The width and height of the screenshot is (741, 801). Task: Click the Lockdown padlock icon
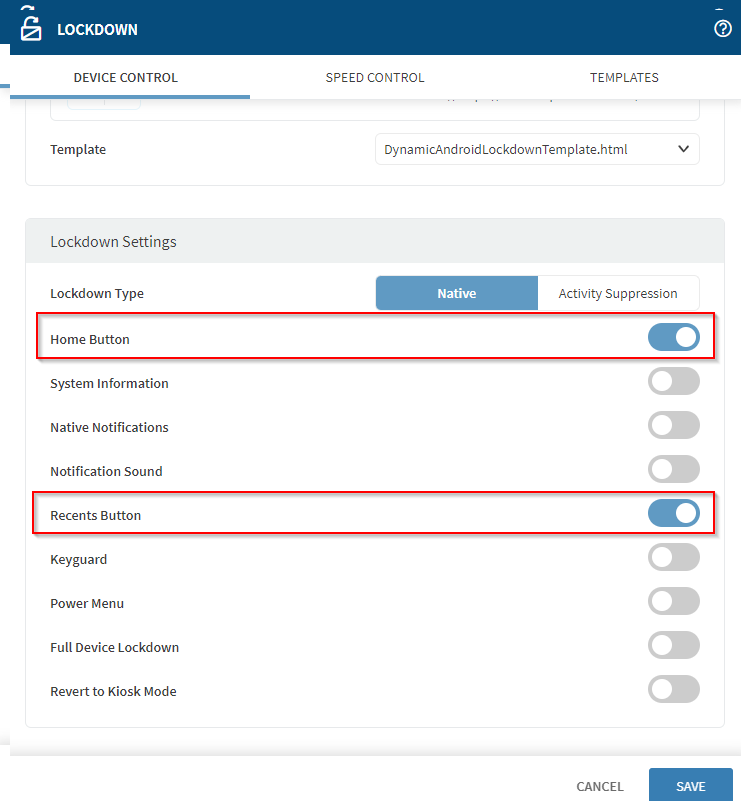[32, 28]
